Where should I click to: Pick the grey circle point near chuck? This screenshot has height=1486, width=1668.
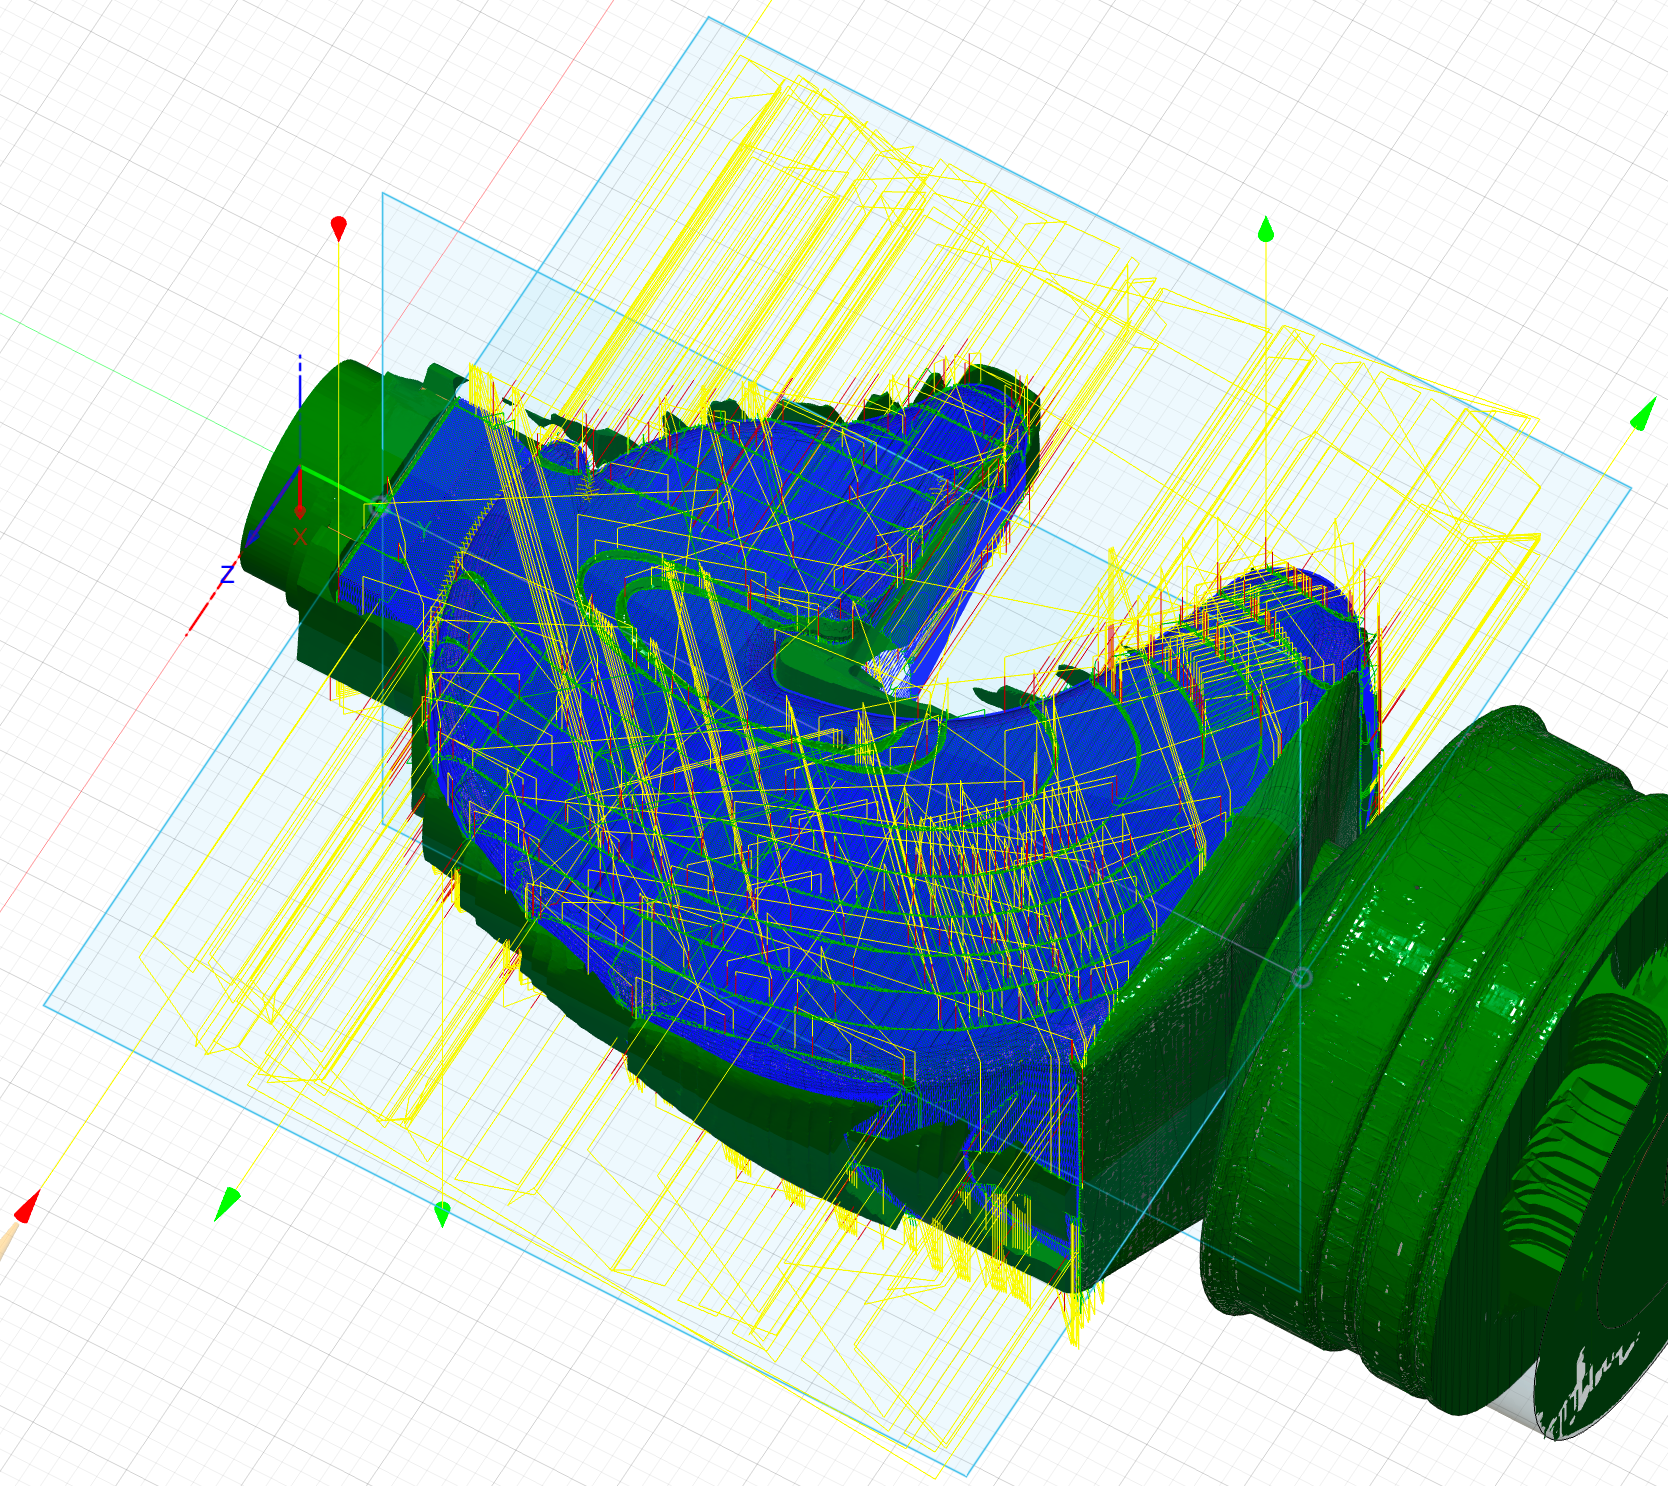click(1301, 978)
